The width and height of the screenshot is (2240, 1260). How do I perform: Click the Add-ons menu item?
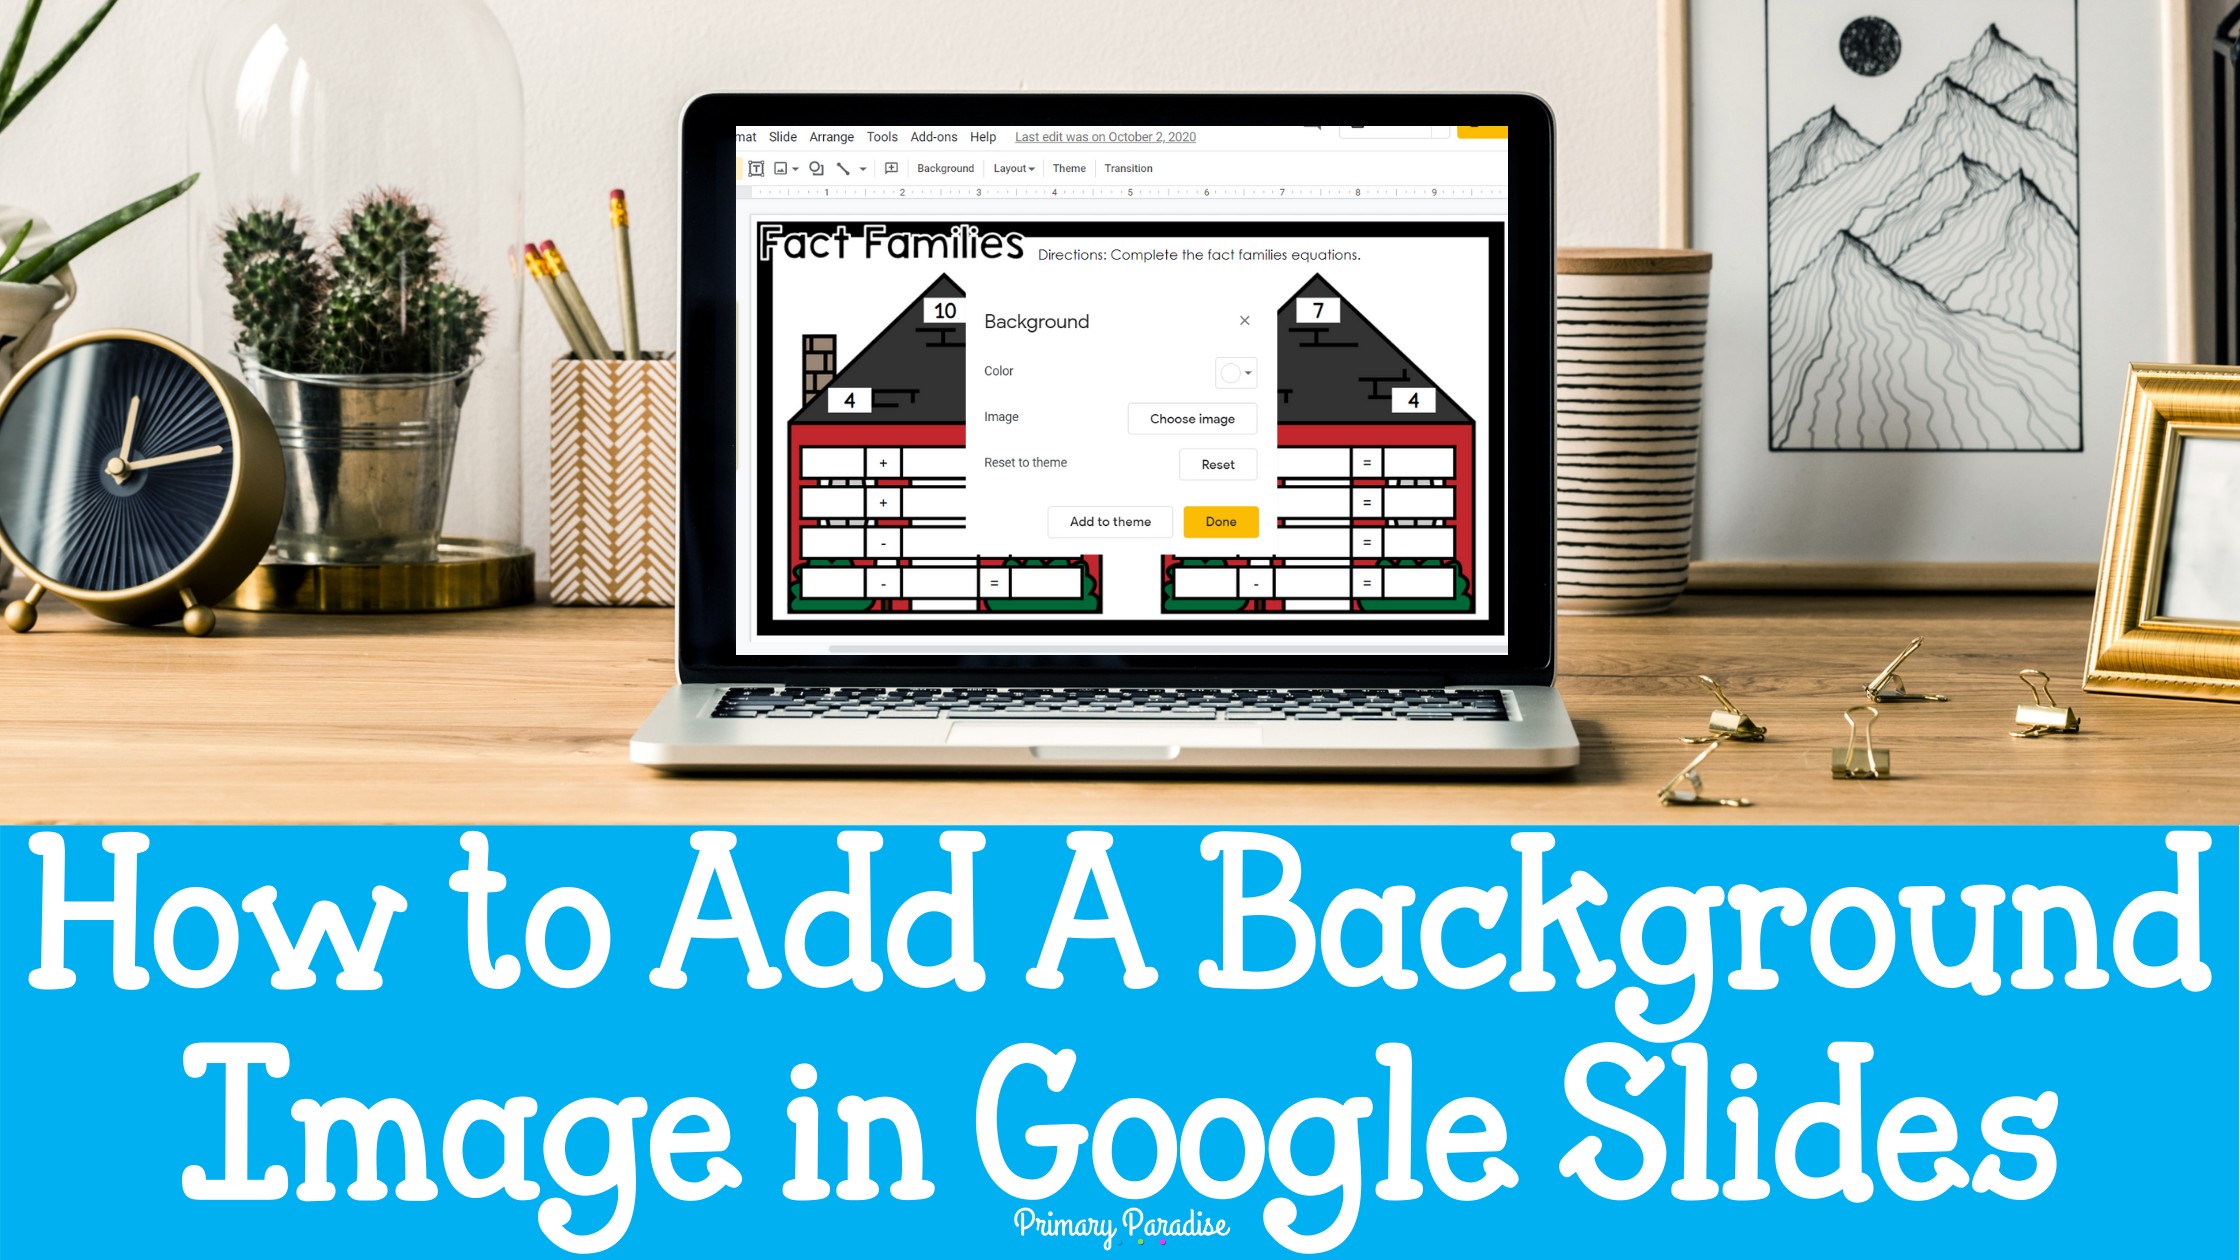pos(931,137)
